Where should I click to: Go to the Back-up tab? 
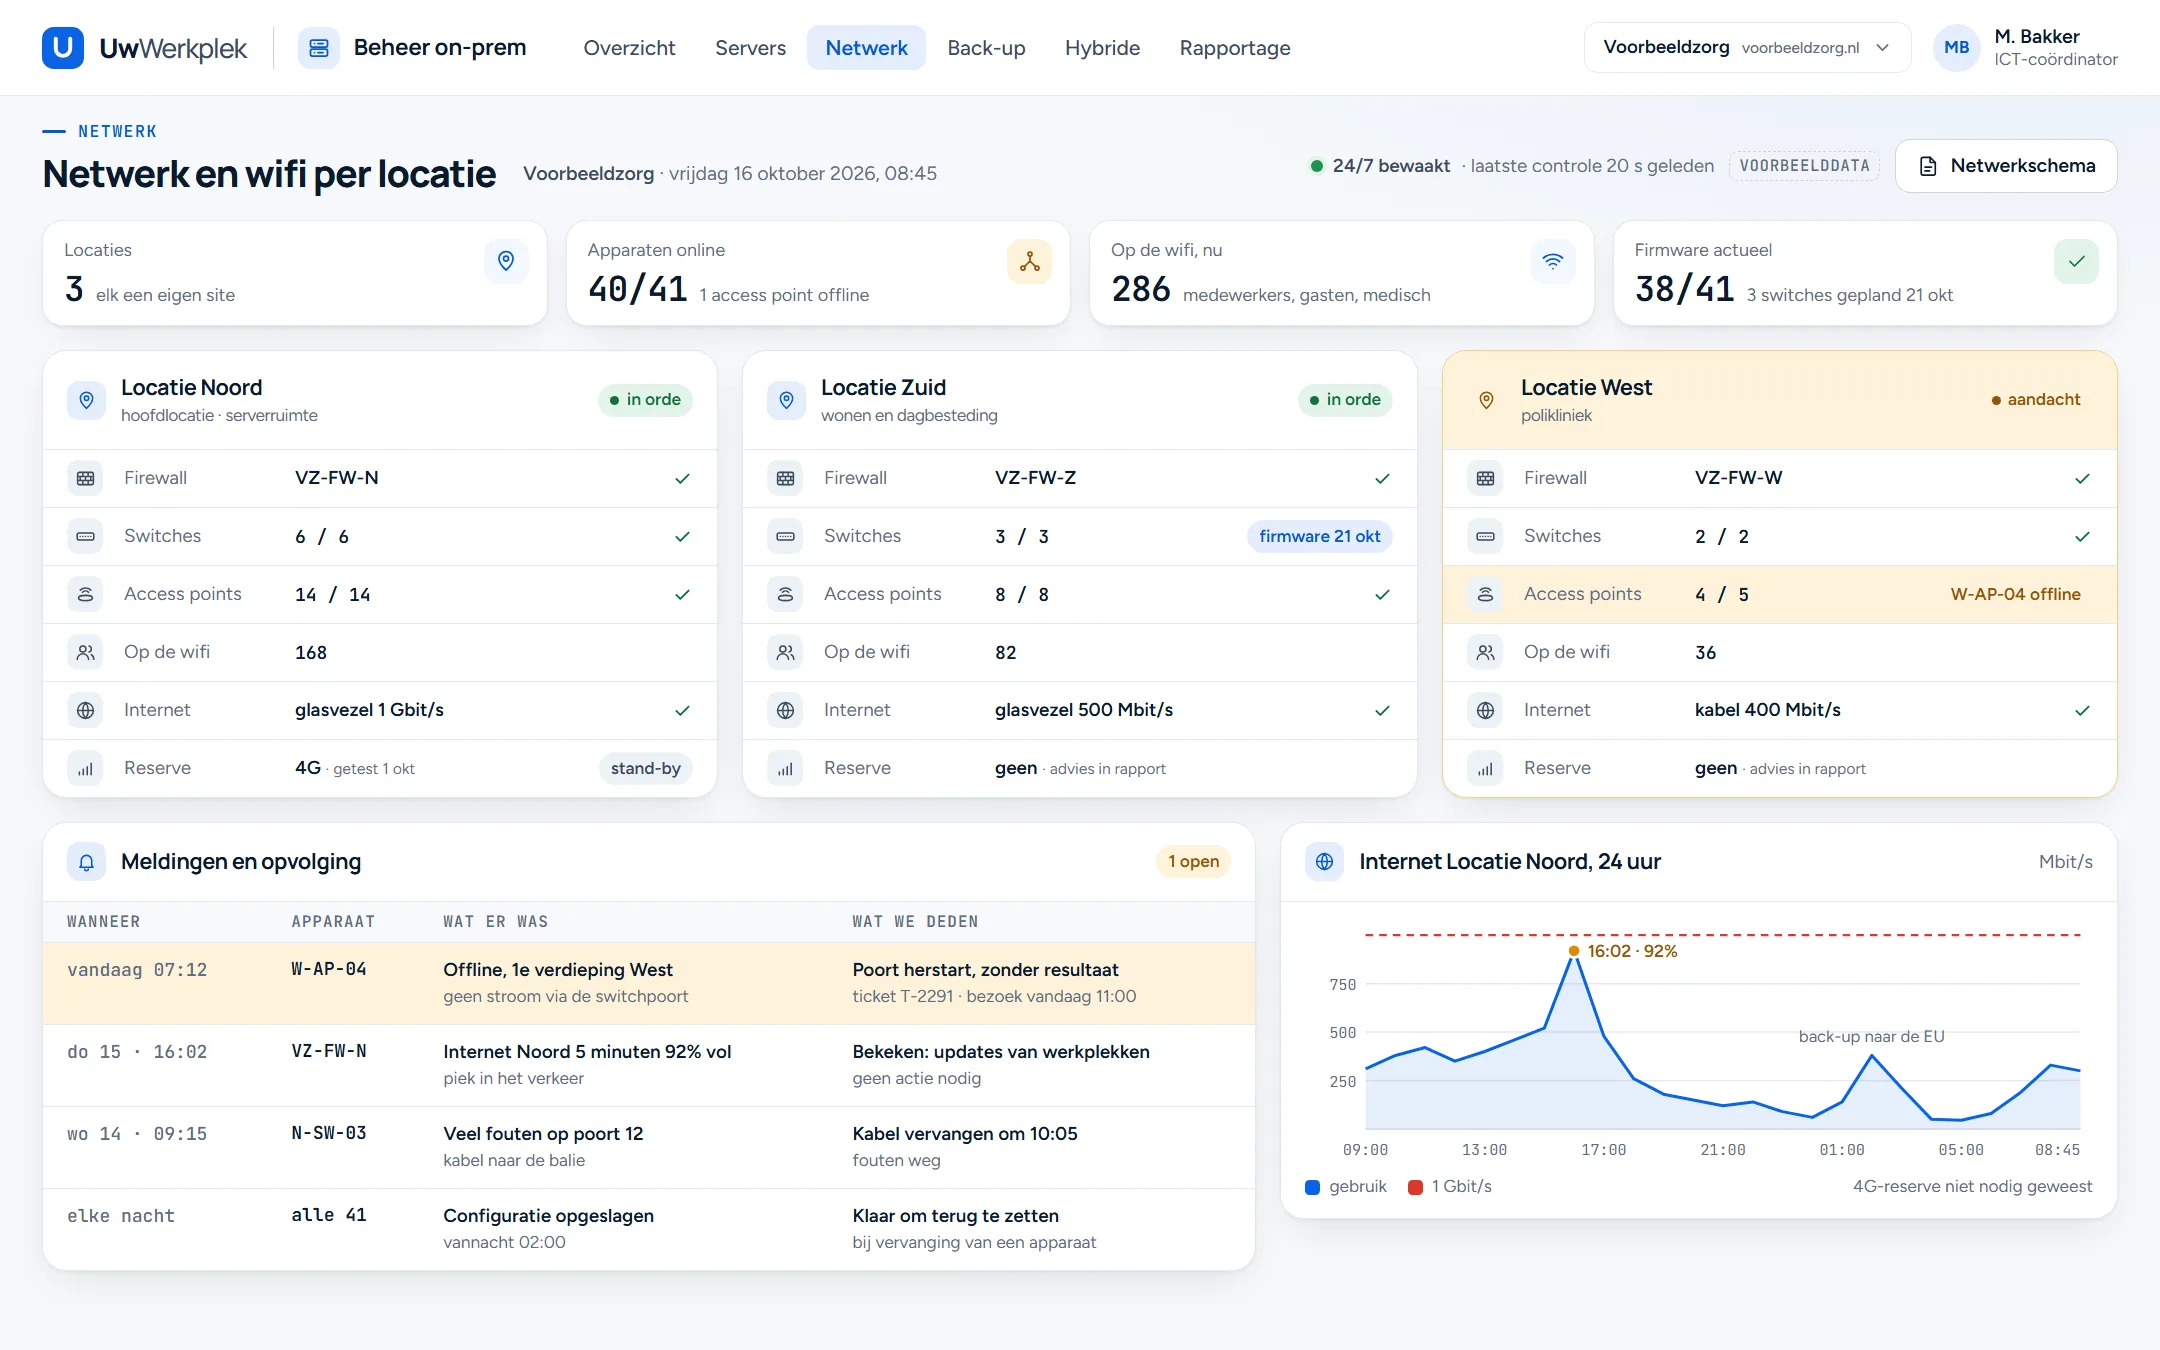[986, 47]
